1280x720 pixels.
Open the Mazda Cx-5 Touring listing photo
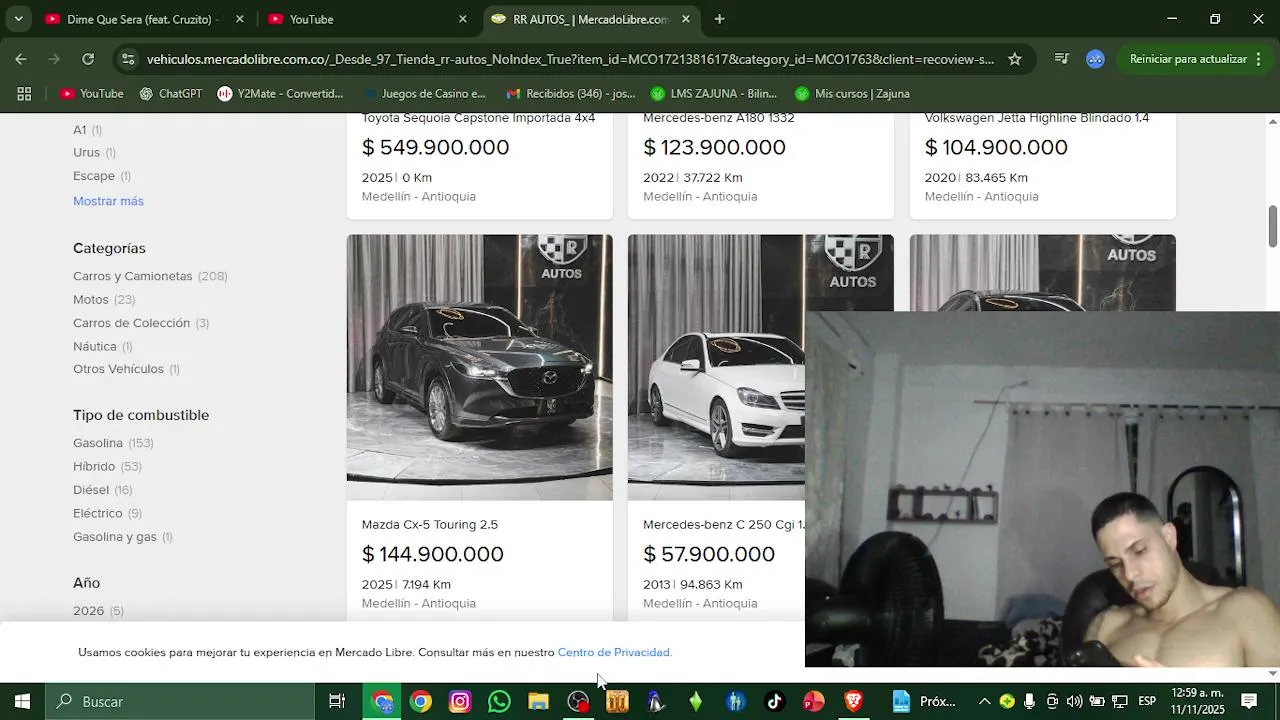point(480,367)
